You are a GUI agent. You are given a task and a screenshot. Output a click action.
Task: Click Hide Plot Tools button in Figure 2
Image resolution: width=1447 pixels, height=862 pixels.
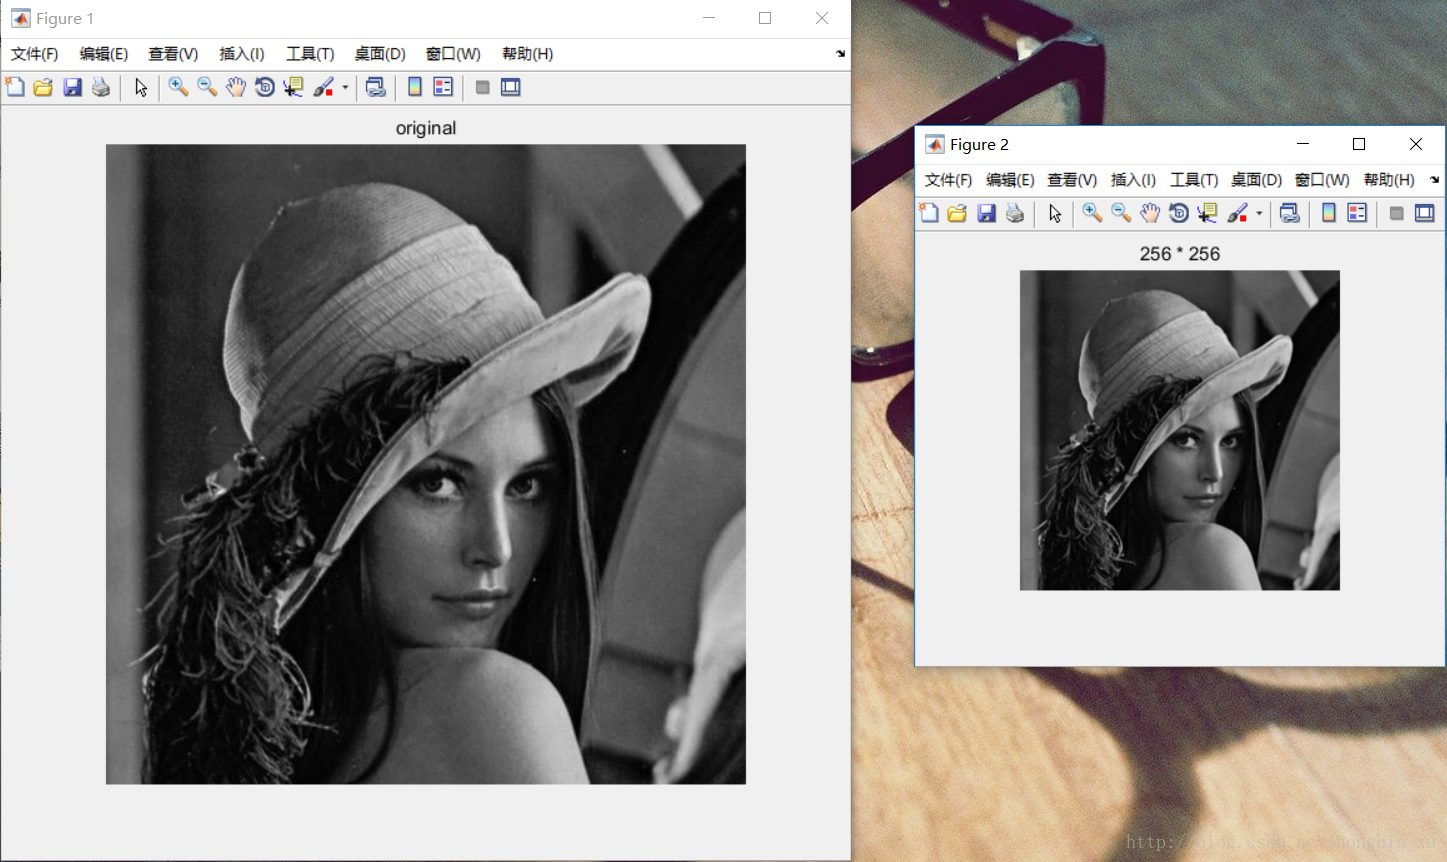click(x=1396, y=213)
